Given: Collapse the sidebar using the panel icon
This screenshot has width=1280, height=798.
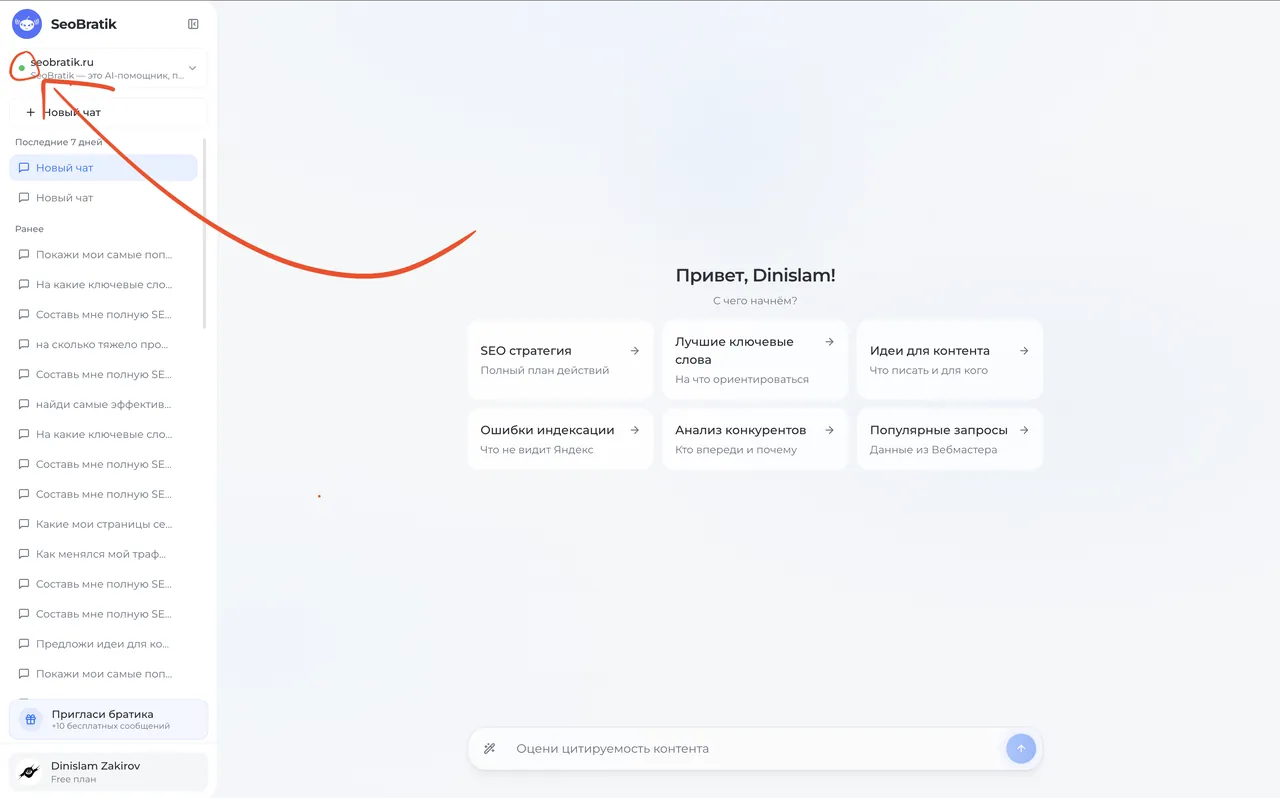Looking at the screenshot, I should tap(193, 24).
